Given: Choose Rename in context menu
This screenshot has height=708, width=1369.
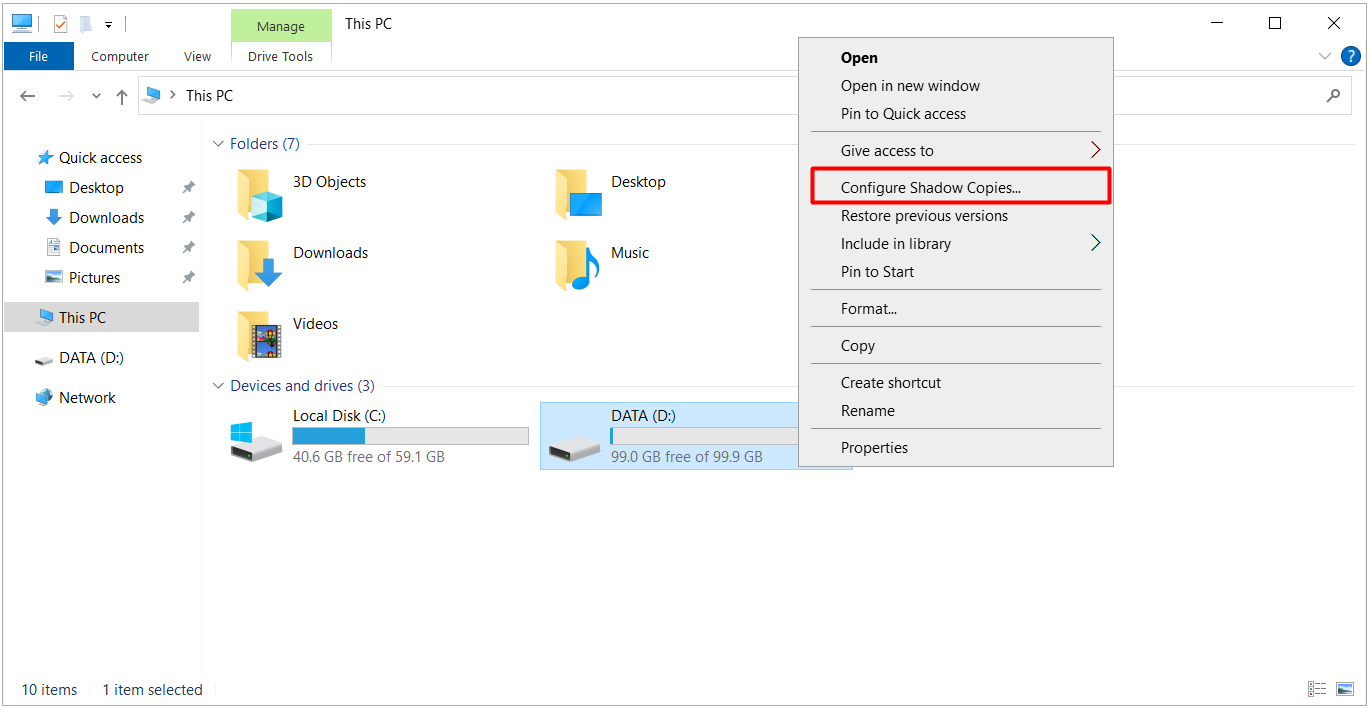Looking at the screenshot, I should (x=956, y=411).
